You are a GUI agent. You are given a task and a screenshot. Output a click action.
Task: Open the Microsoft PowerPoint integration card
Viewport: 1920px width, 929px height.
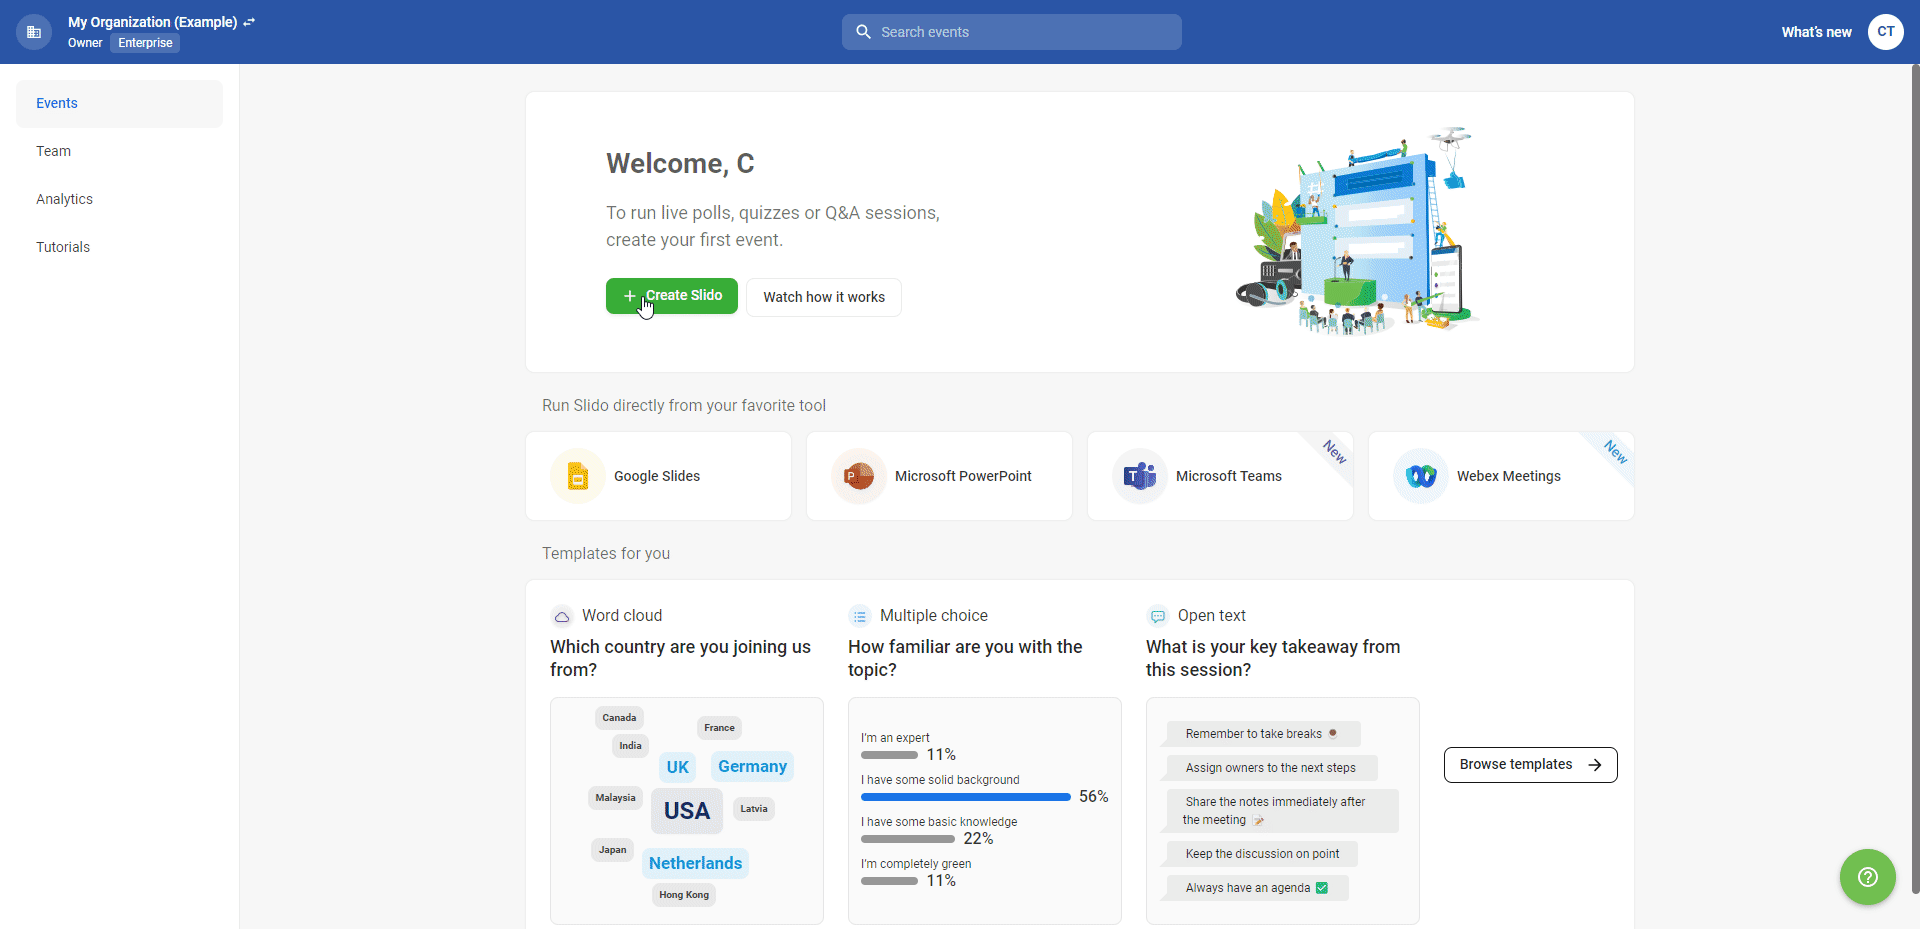pyautogui.click(x=940, y=476)
